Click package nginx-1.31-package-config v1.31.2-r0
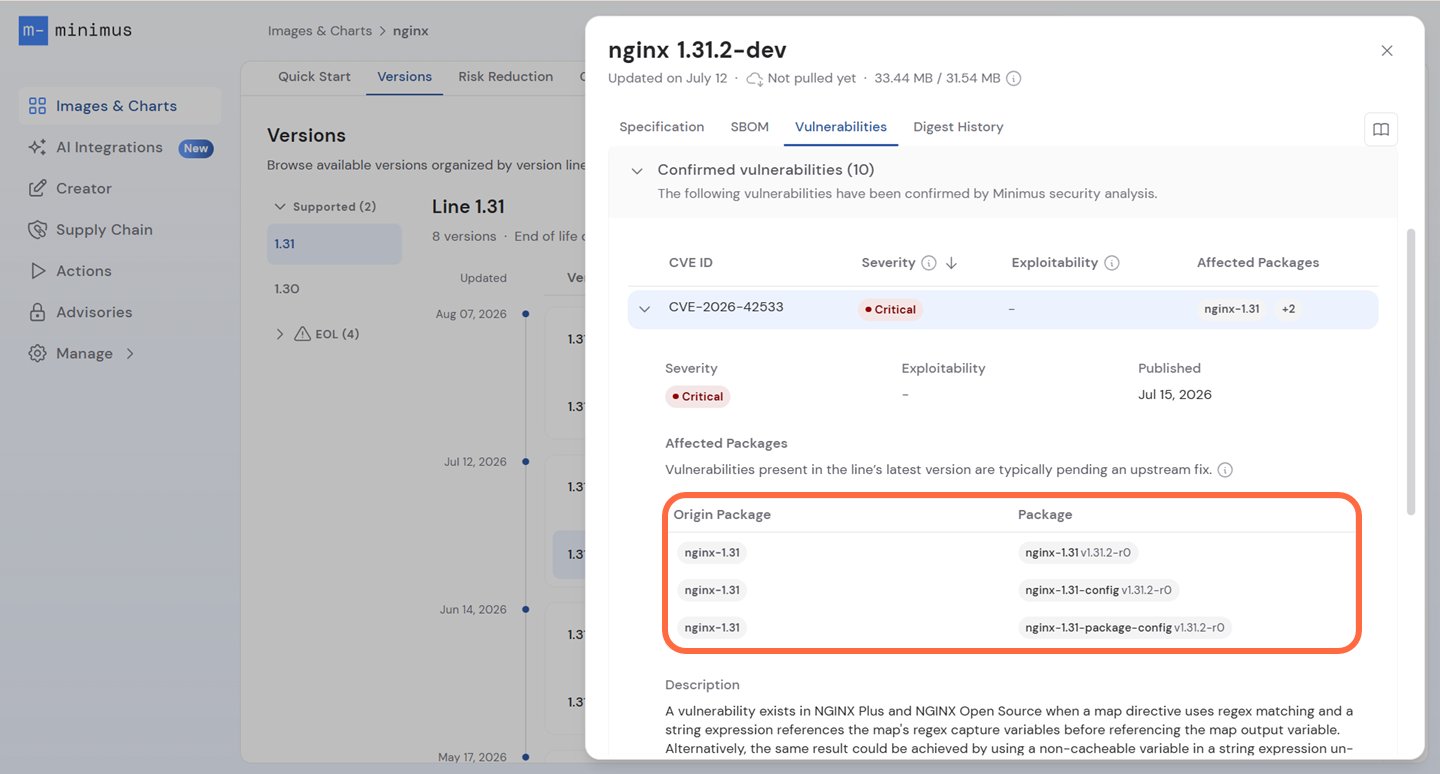 [1125, 628]
